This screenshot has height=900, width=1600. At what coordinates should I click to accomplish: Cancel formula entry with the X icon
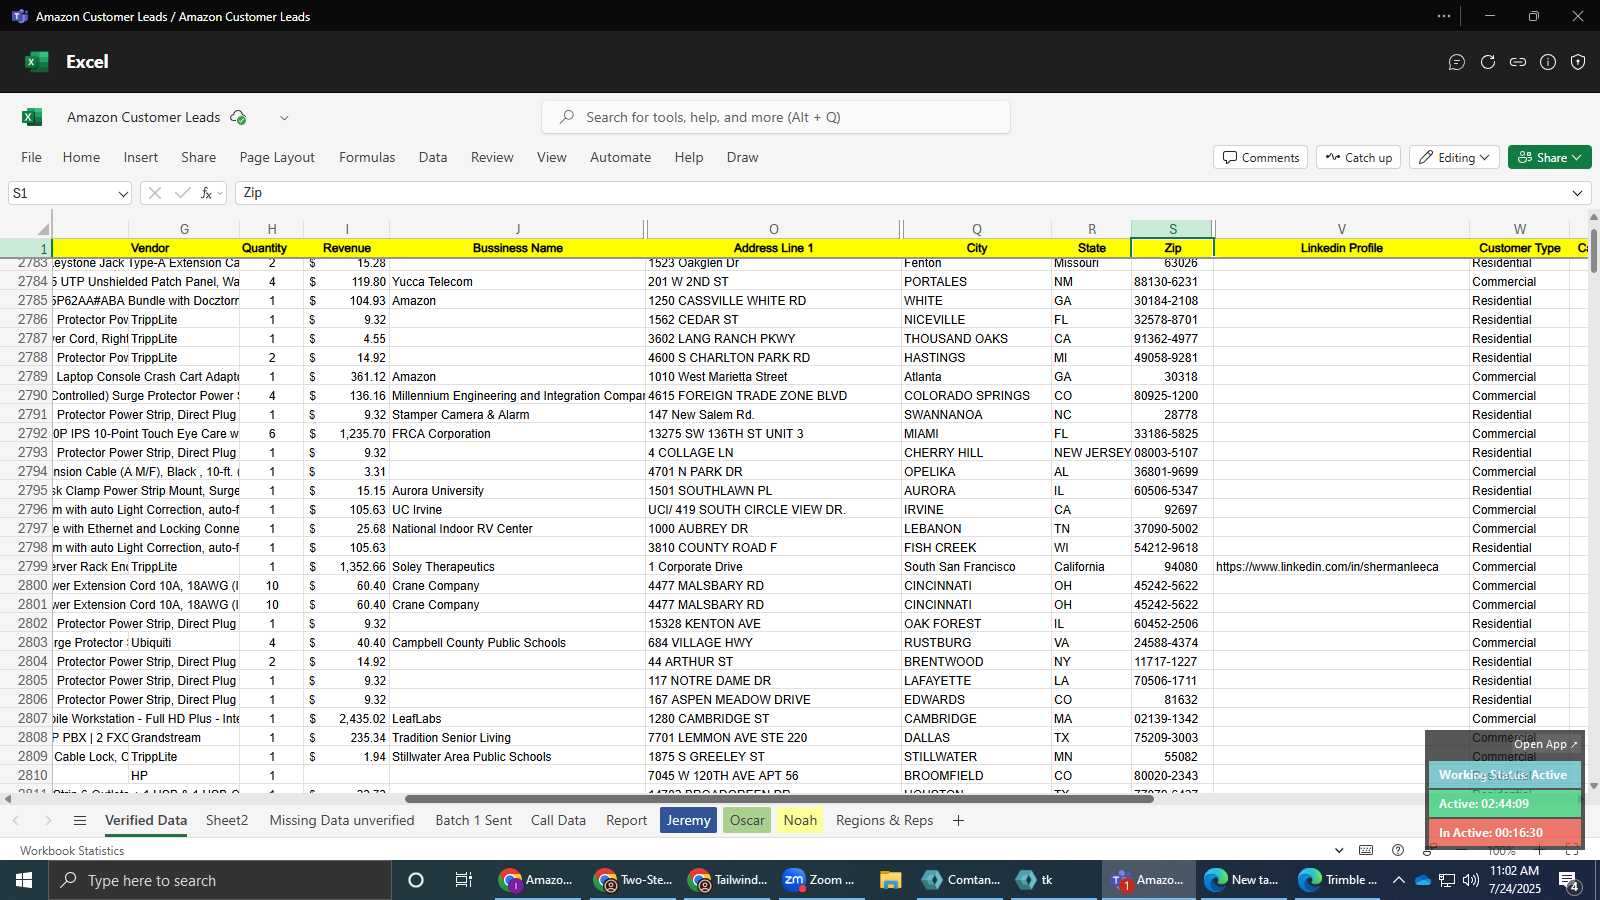[x=155, y=193]
